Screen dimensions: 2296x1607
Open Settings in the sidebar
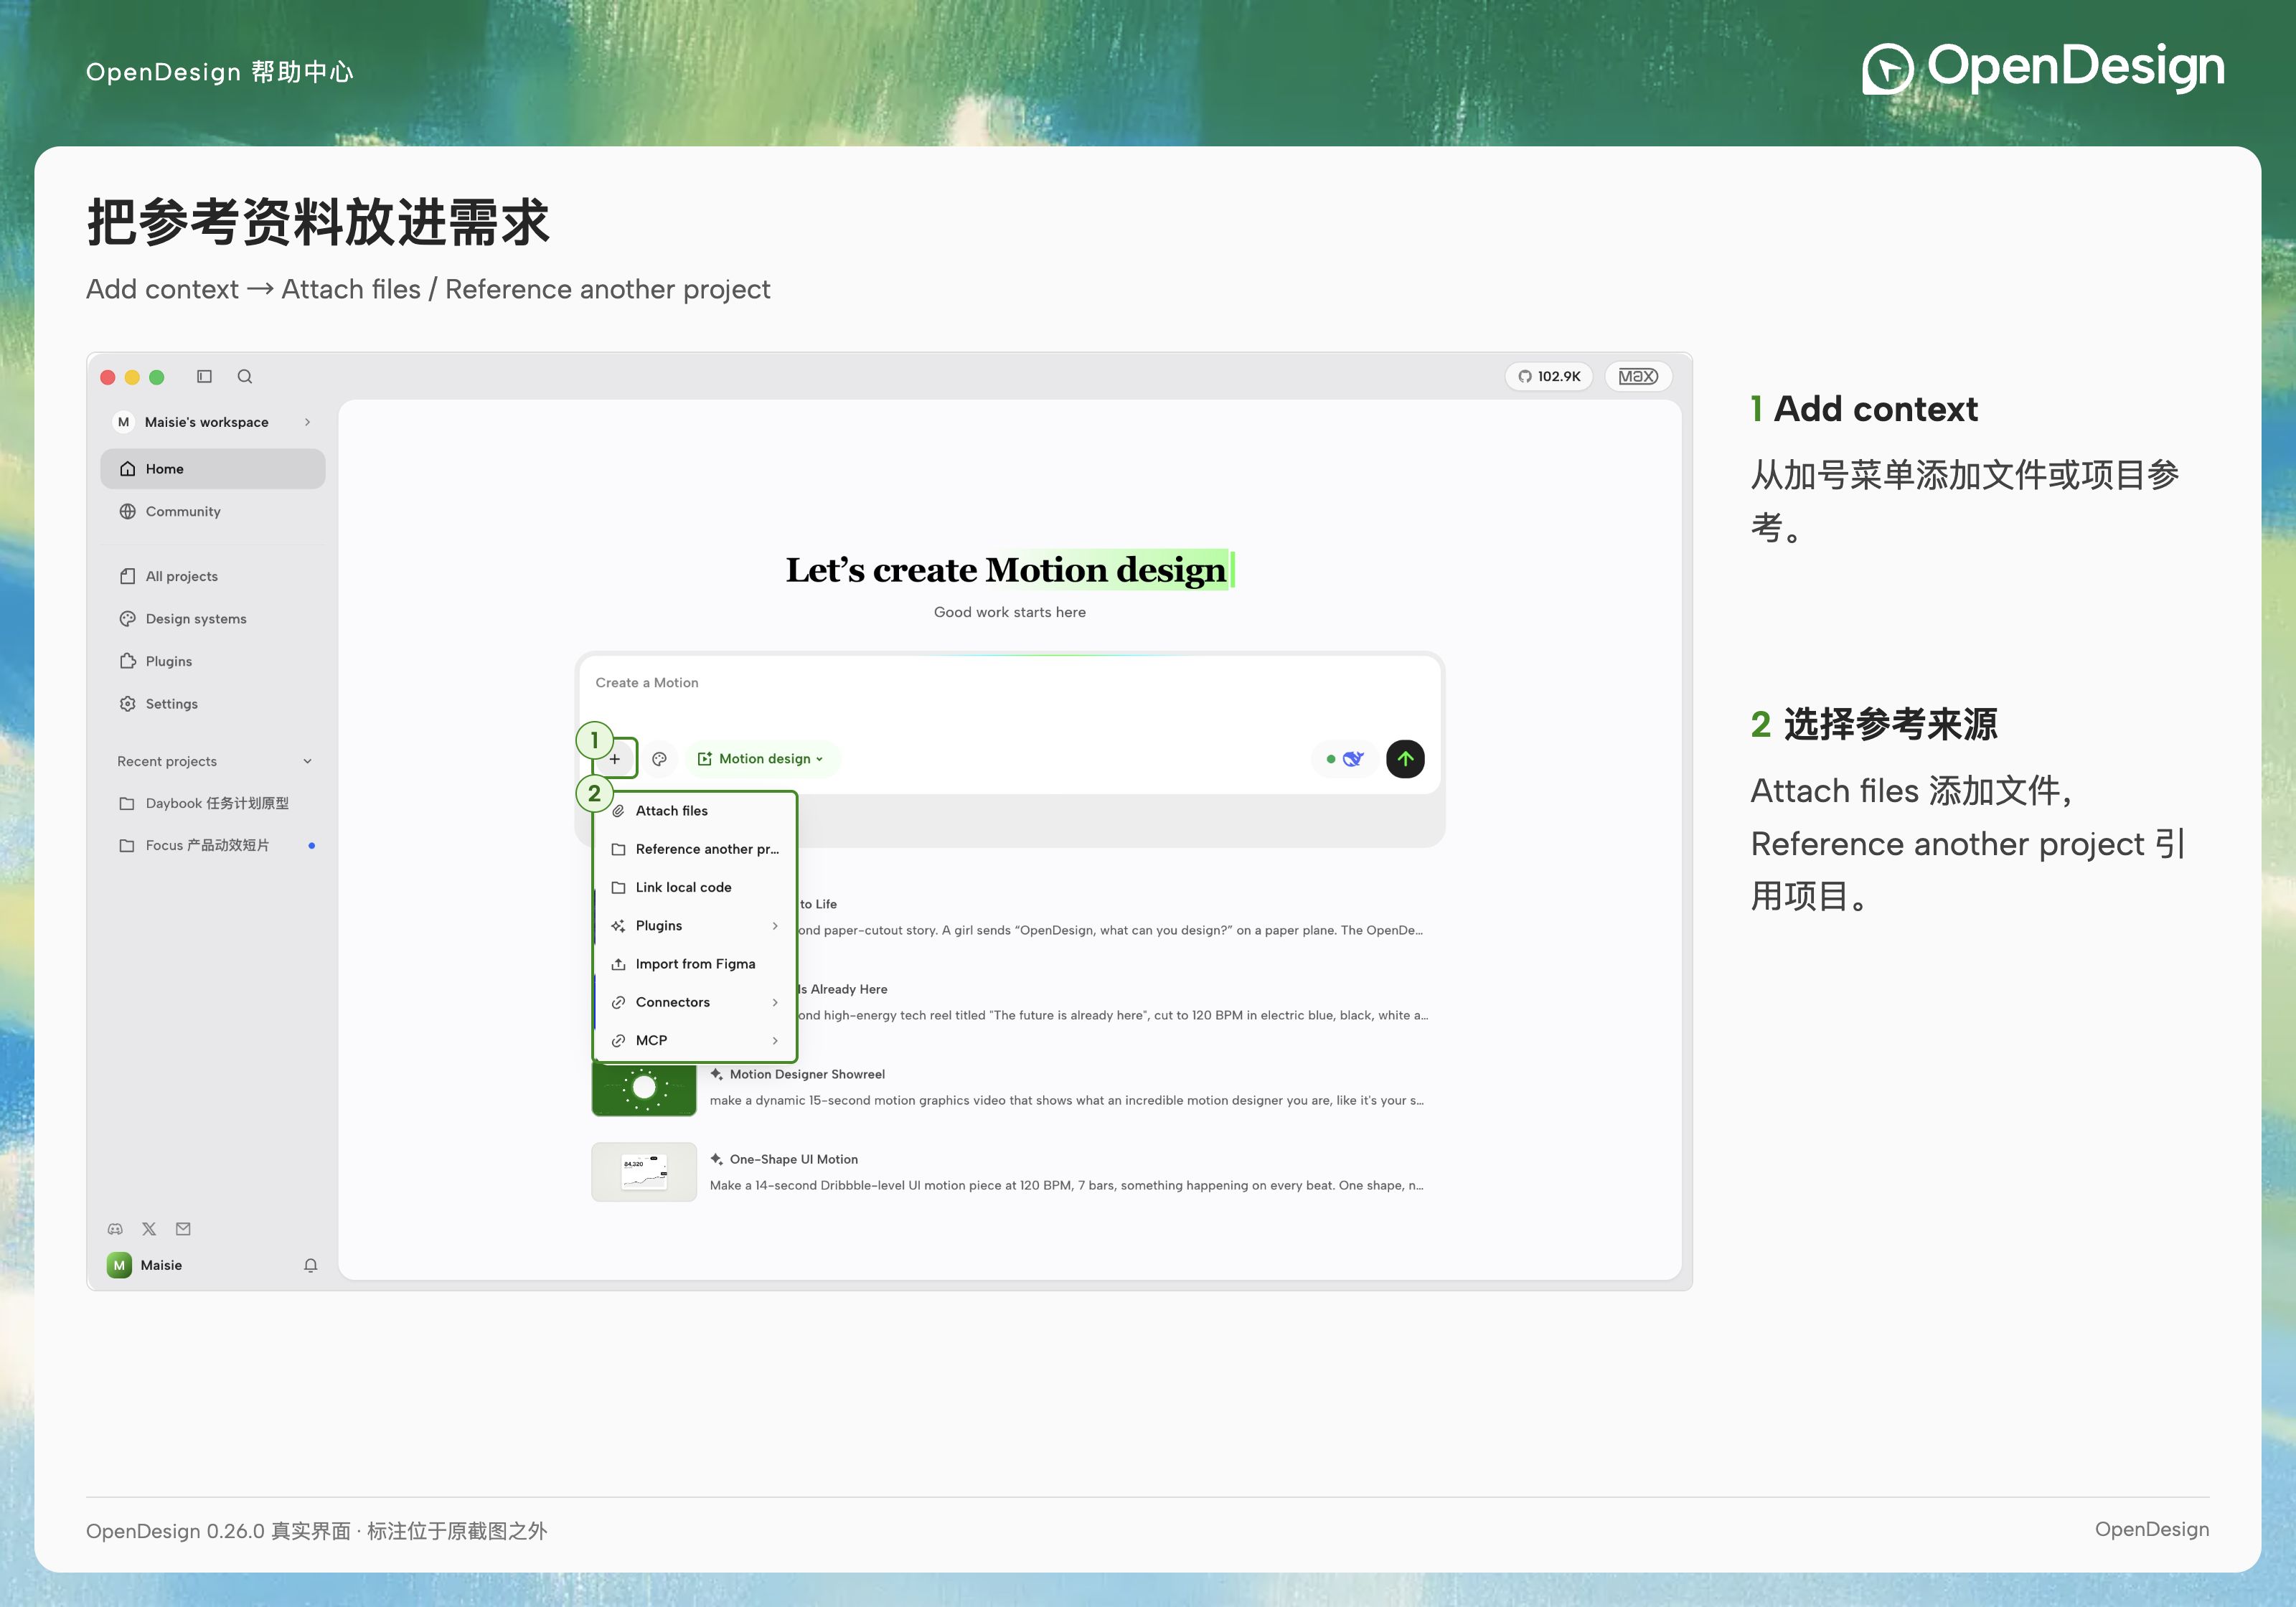click(x=213, y=704)
